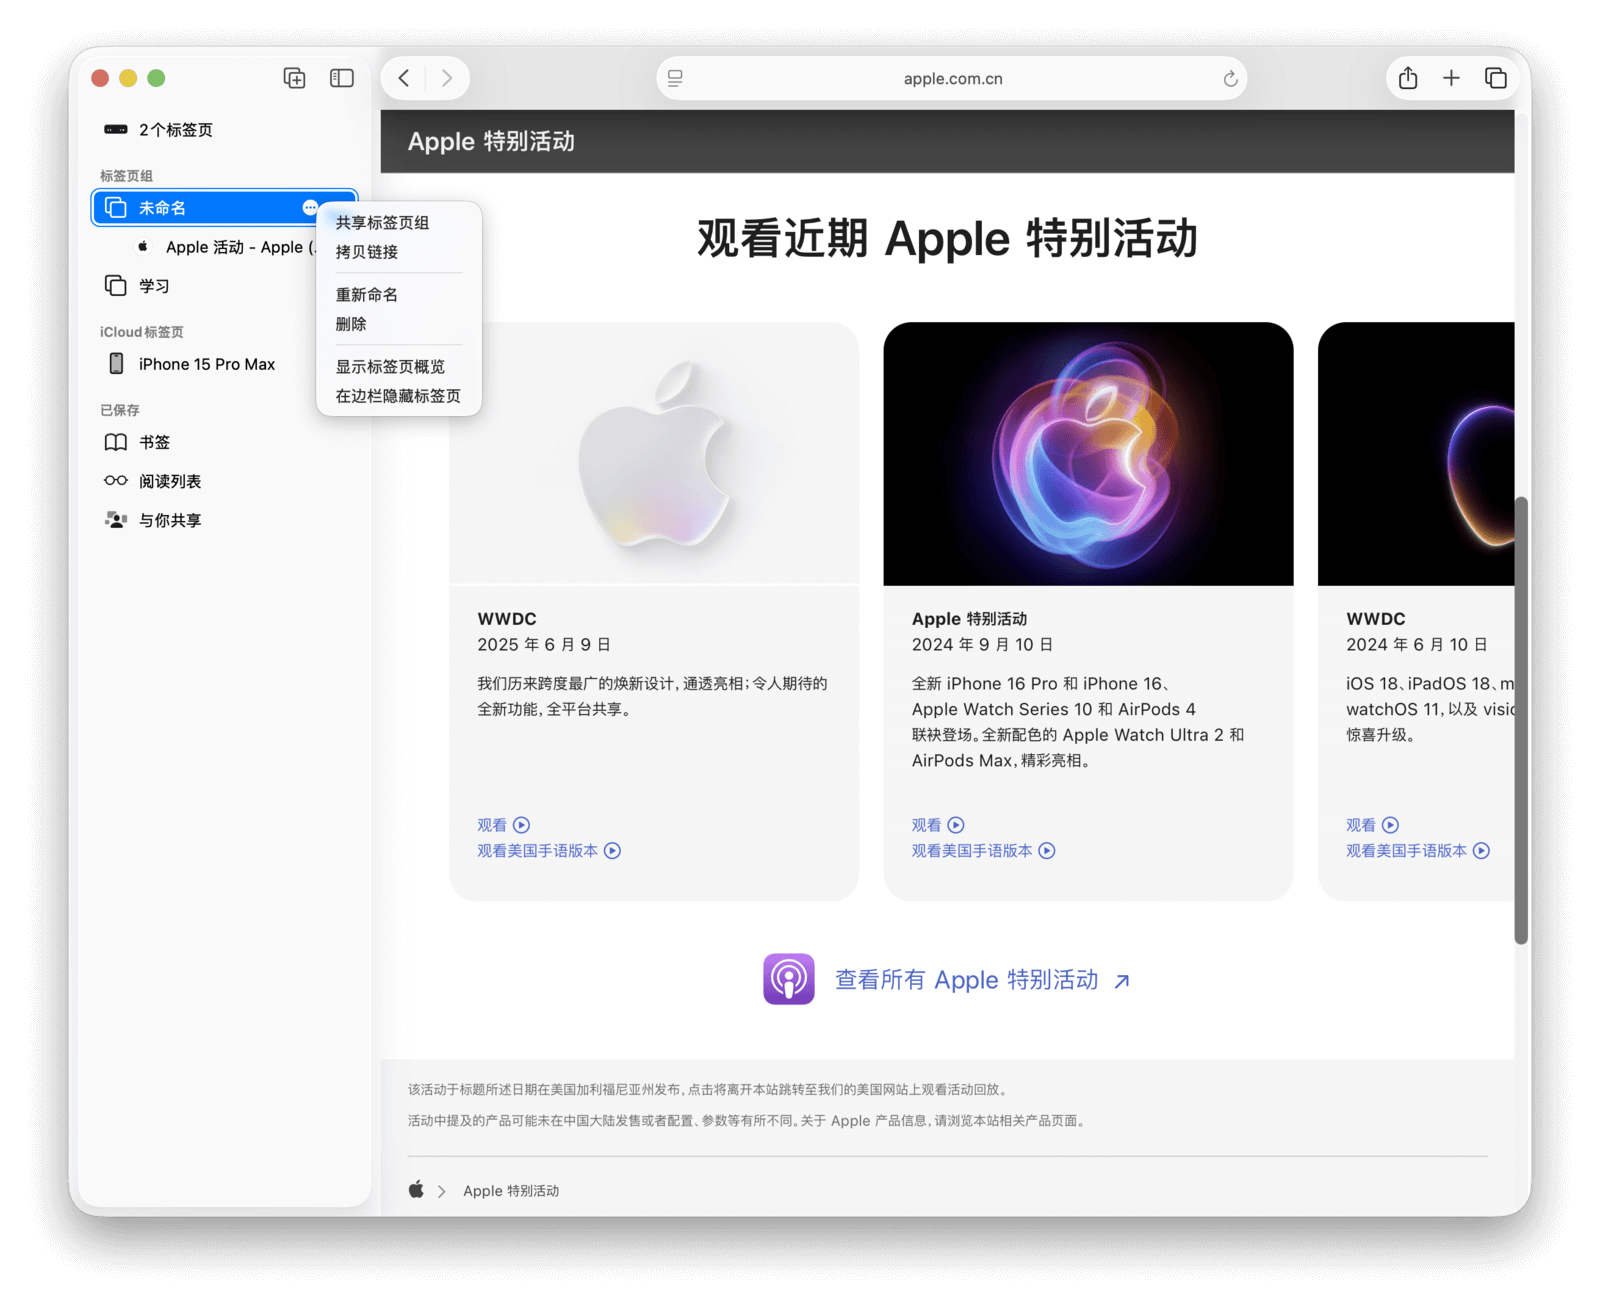
Task: Click the Podcasts app icon
Action: tap(789, 979)
